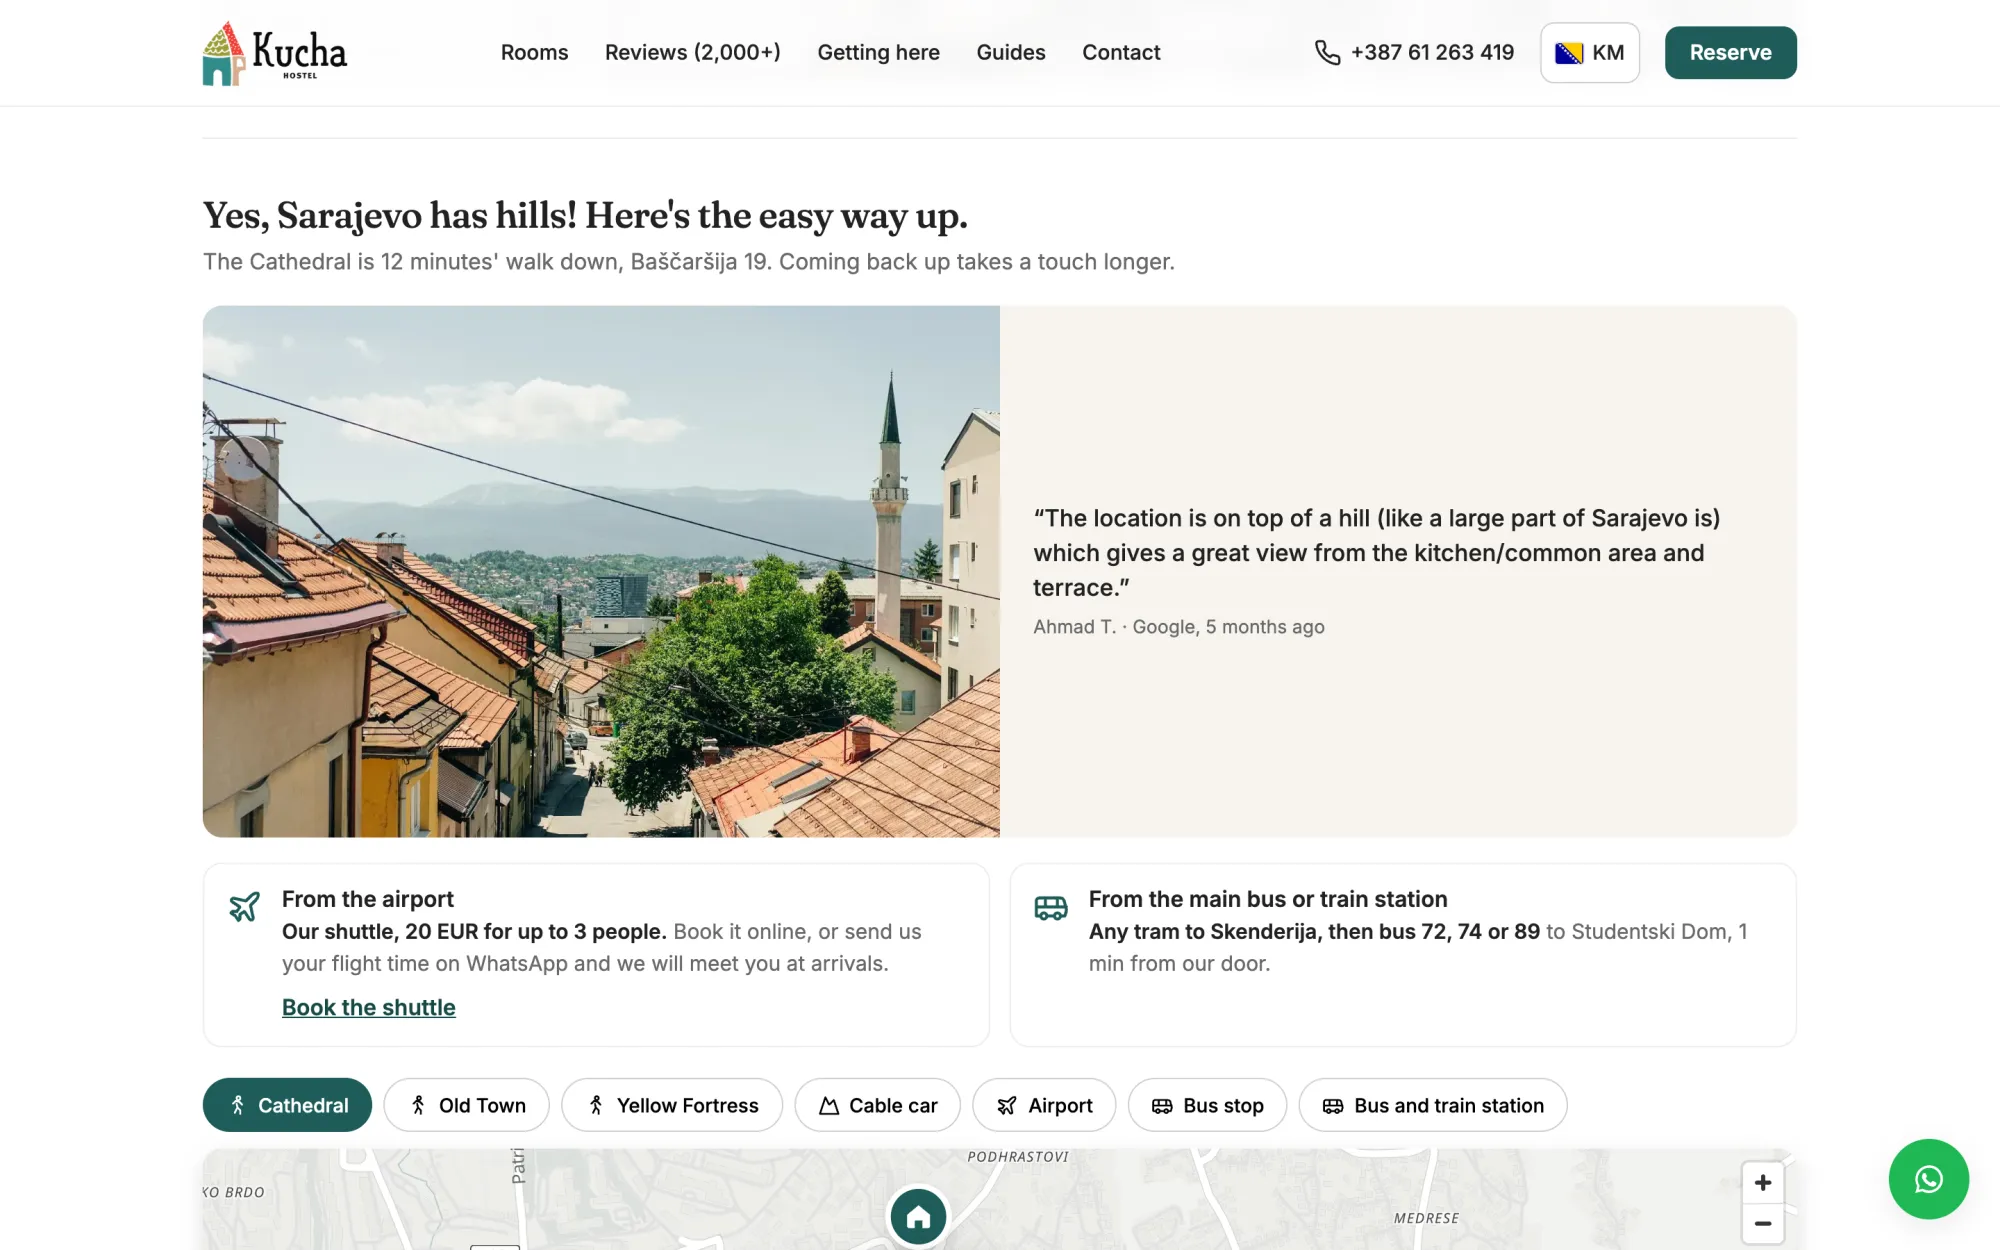2000x1250 pixels.
Task: Open the Rooms menu item
Action: tap(534, 52)
